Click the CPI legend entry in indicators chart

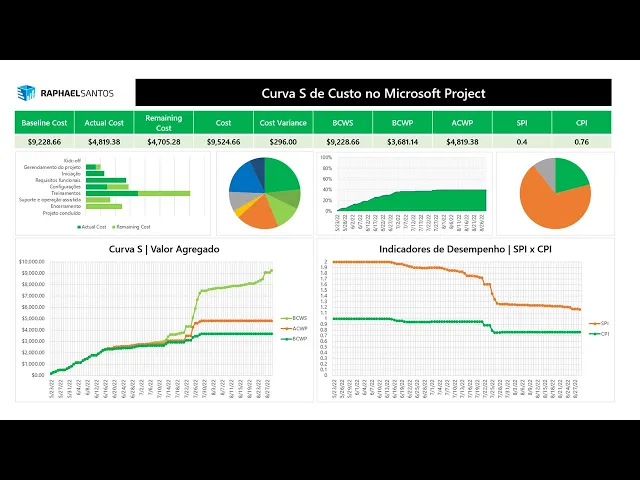pyautogui.click(x=599, y=334)
